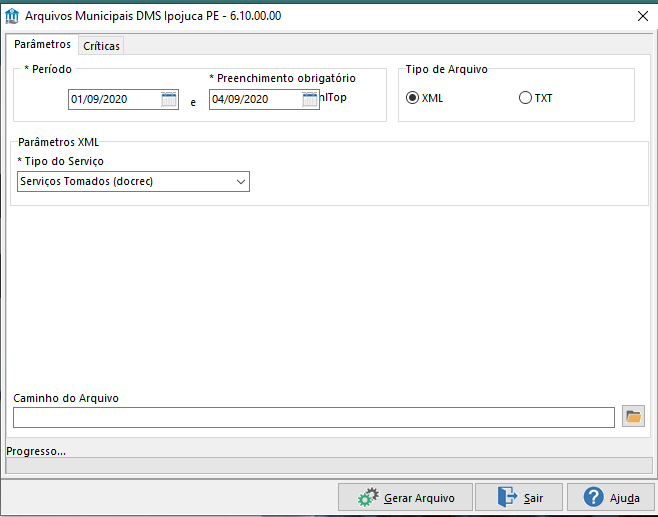658x517 pixels.
Task: Click the Parâmetros XML group label
Action: [x=58, y=142]
